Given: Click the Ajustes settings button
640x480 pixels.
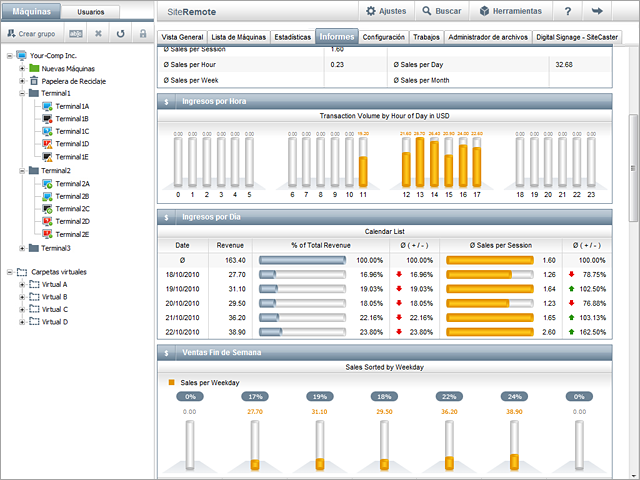Looking at the screenshot, I should [386, 12].
